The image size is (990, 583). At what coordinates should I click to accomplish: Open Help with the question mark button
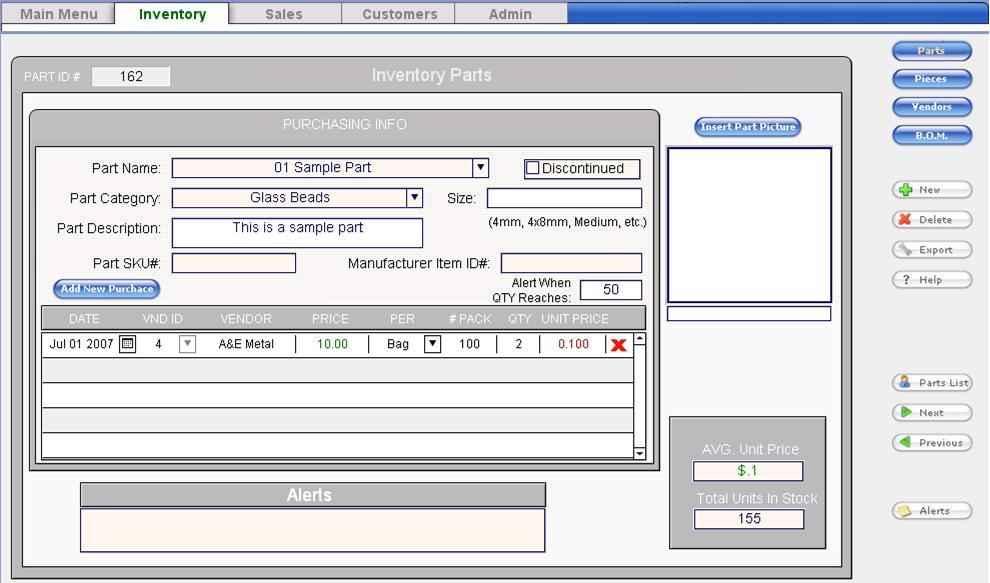tap(931, 280)
